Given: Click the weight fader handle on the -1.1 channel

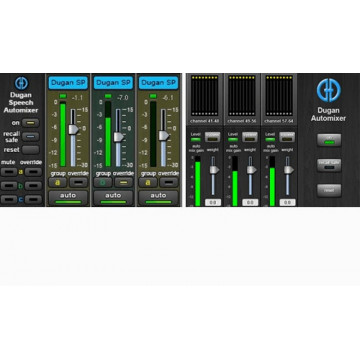Looking at the screenshot, I should [x=73, y=129].
